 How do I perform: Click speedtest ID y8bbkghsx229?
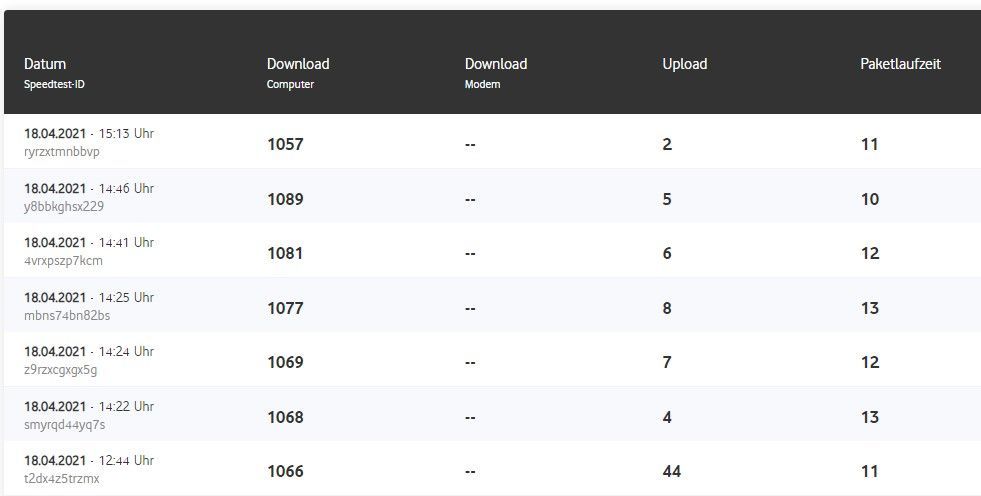click(x=64, y=206)
